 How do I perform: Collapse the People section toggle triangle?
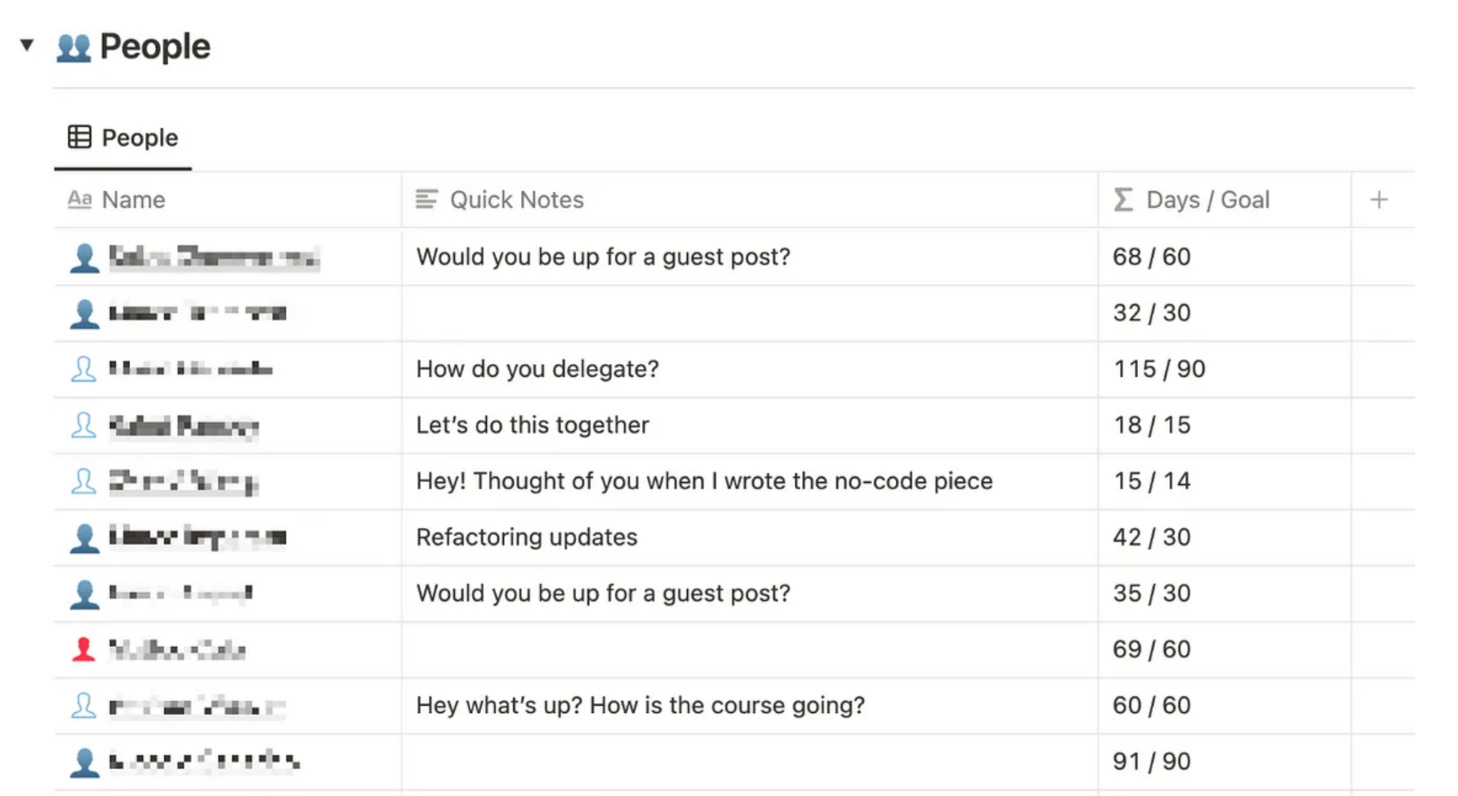tap(27, 45)
